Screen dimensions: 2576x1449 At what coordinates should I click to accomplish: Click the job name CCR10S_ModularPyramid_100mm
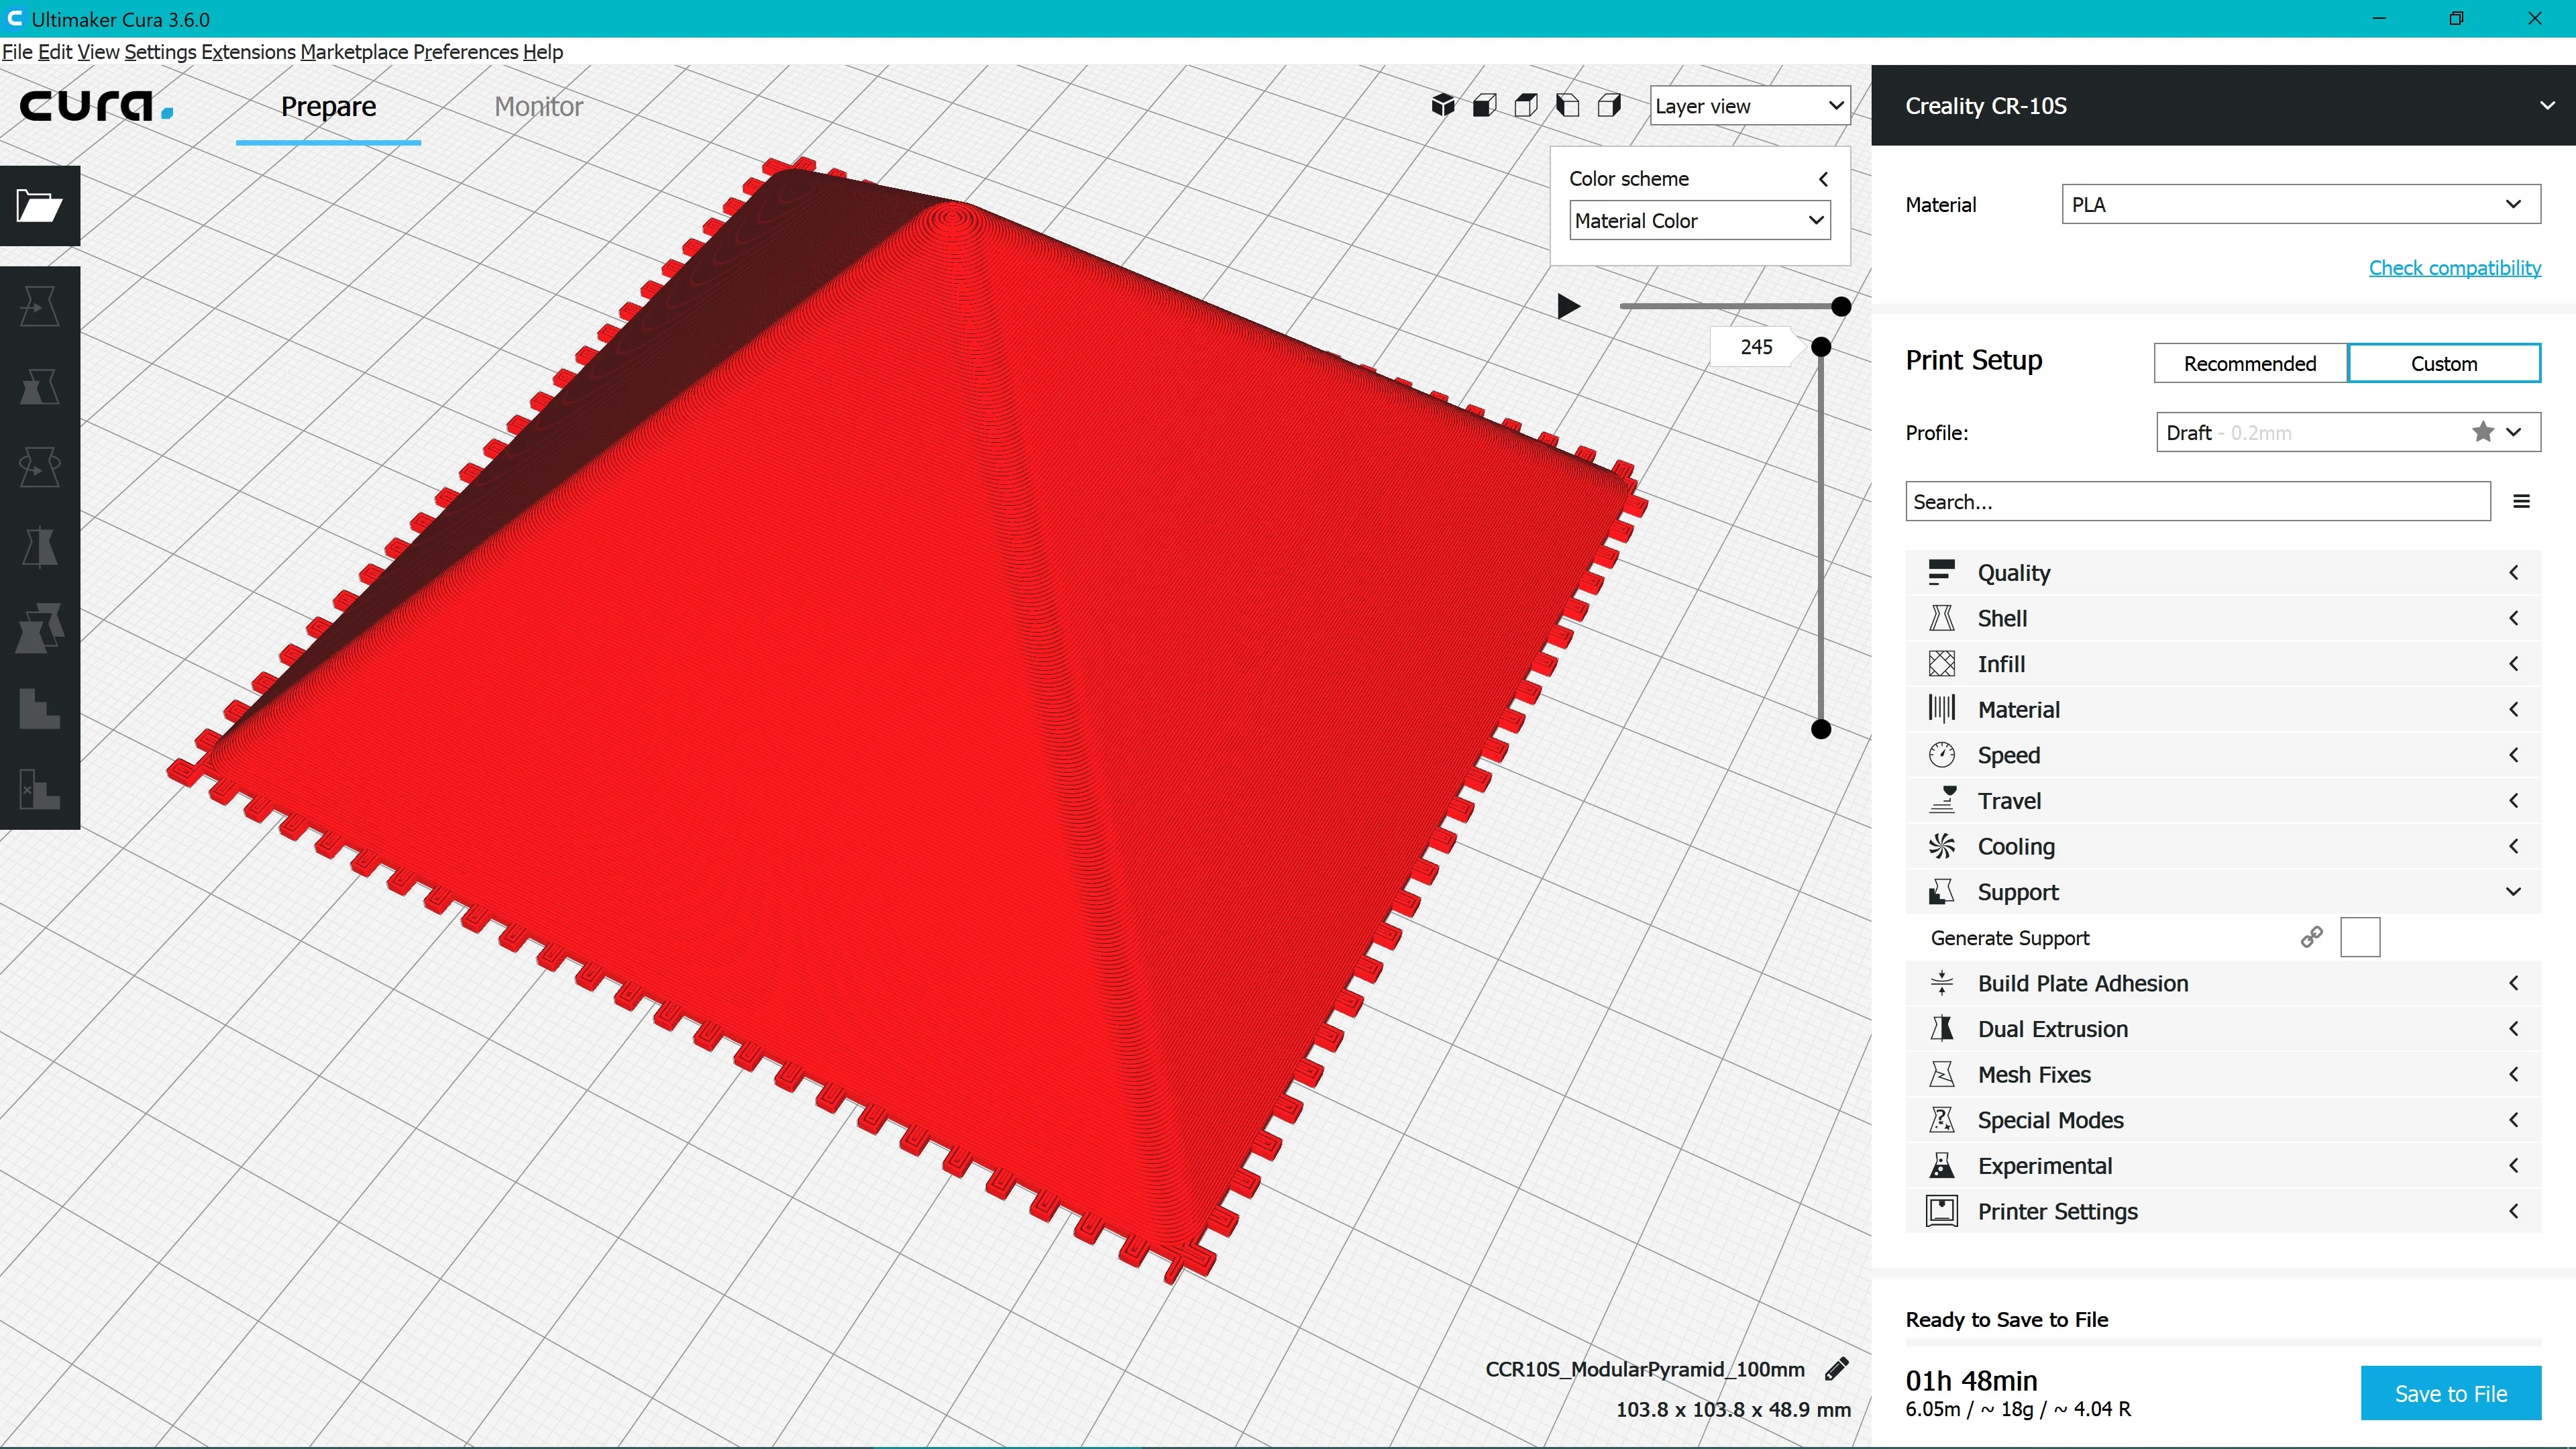click(1645, 1369)
